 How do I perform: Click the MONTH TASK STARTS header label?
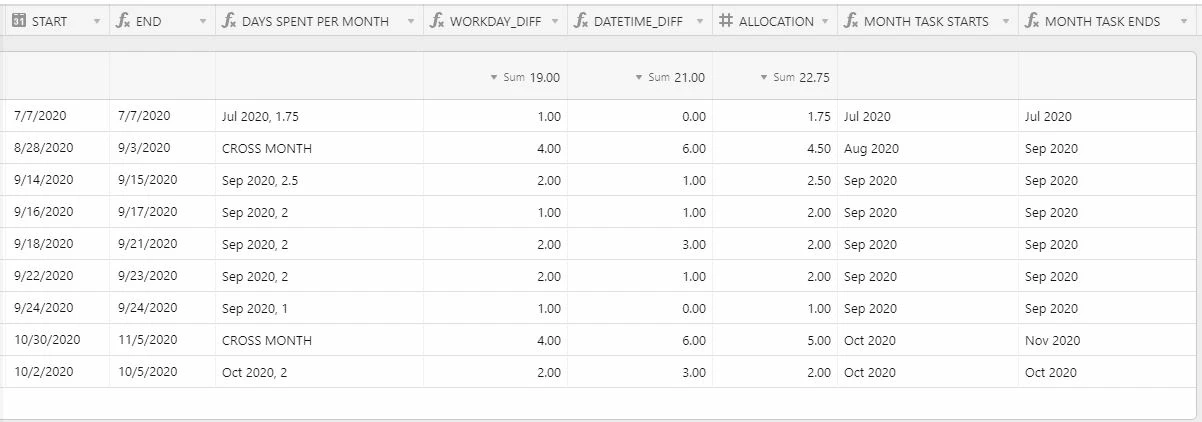coord(926,22)
